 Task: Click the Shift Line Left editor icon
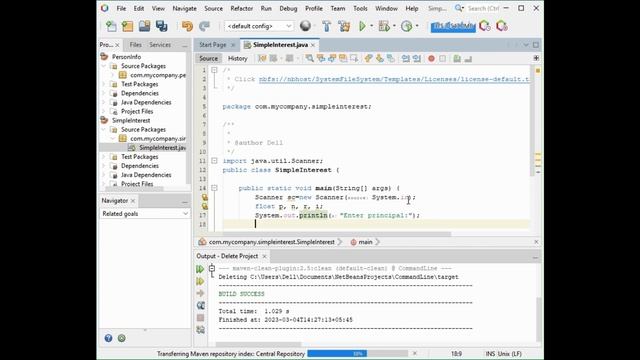[x=405, y=58]
